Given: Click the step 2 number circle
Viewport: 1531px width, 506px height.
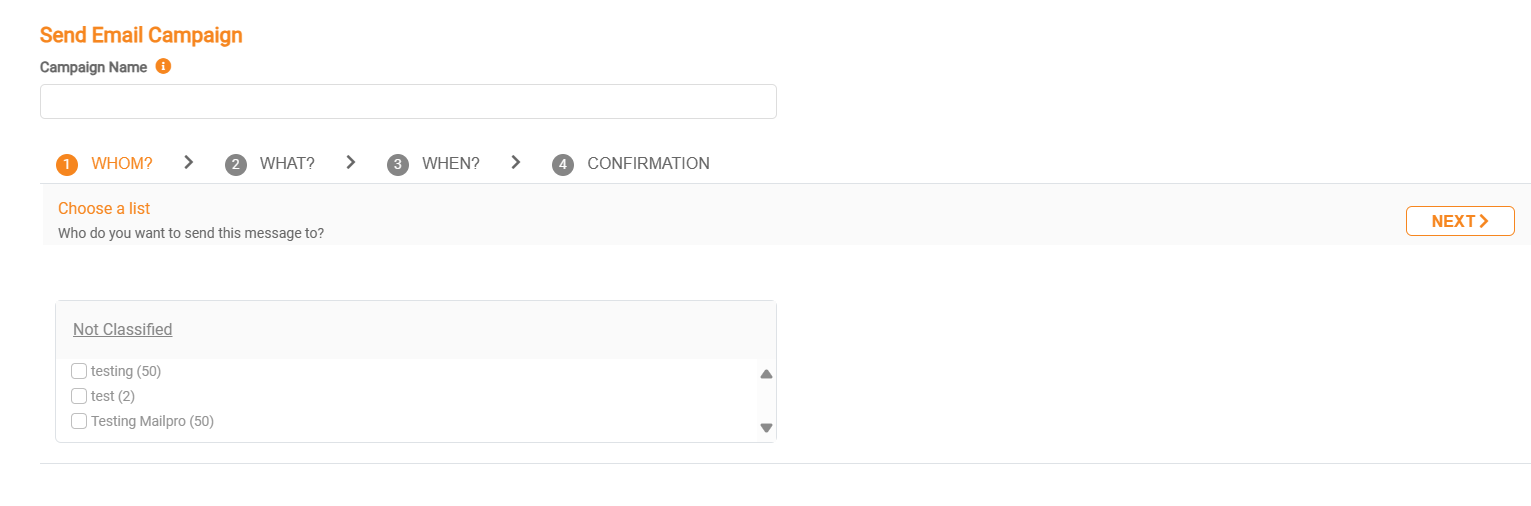Looking at the screenshot, I should click(x=236, y=165).
